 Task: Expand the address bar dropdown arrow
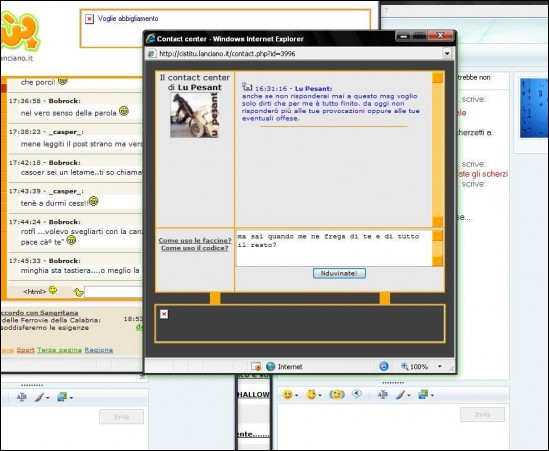[x=447, y=54]
